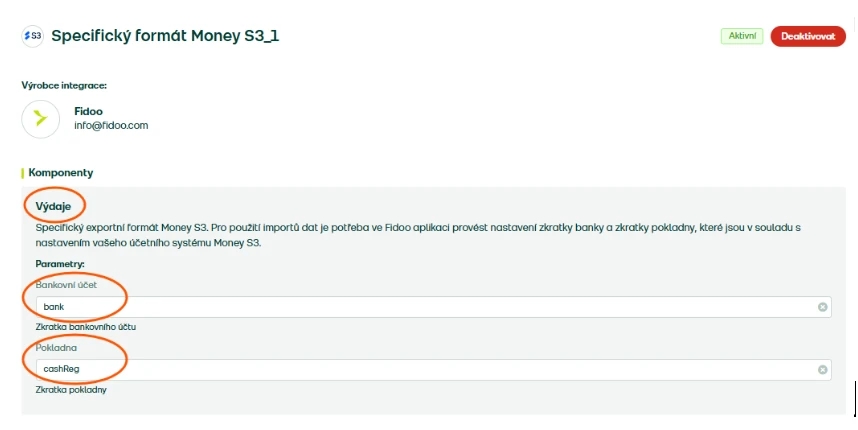This screenshot has height=430, width=858.
Task: Click the Specifický exportní formát description paragraph
Action: [x=418, y=235]
